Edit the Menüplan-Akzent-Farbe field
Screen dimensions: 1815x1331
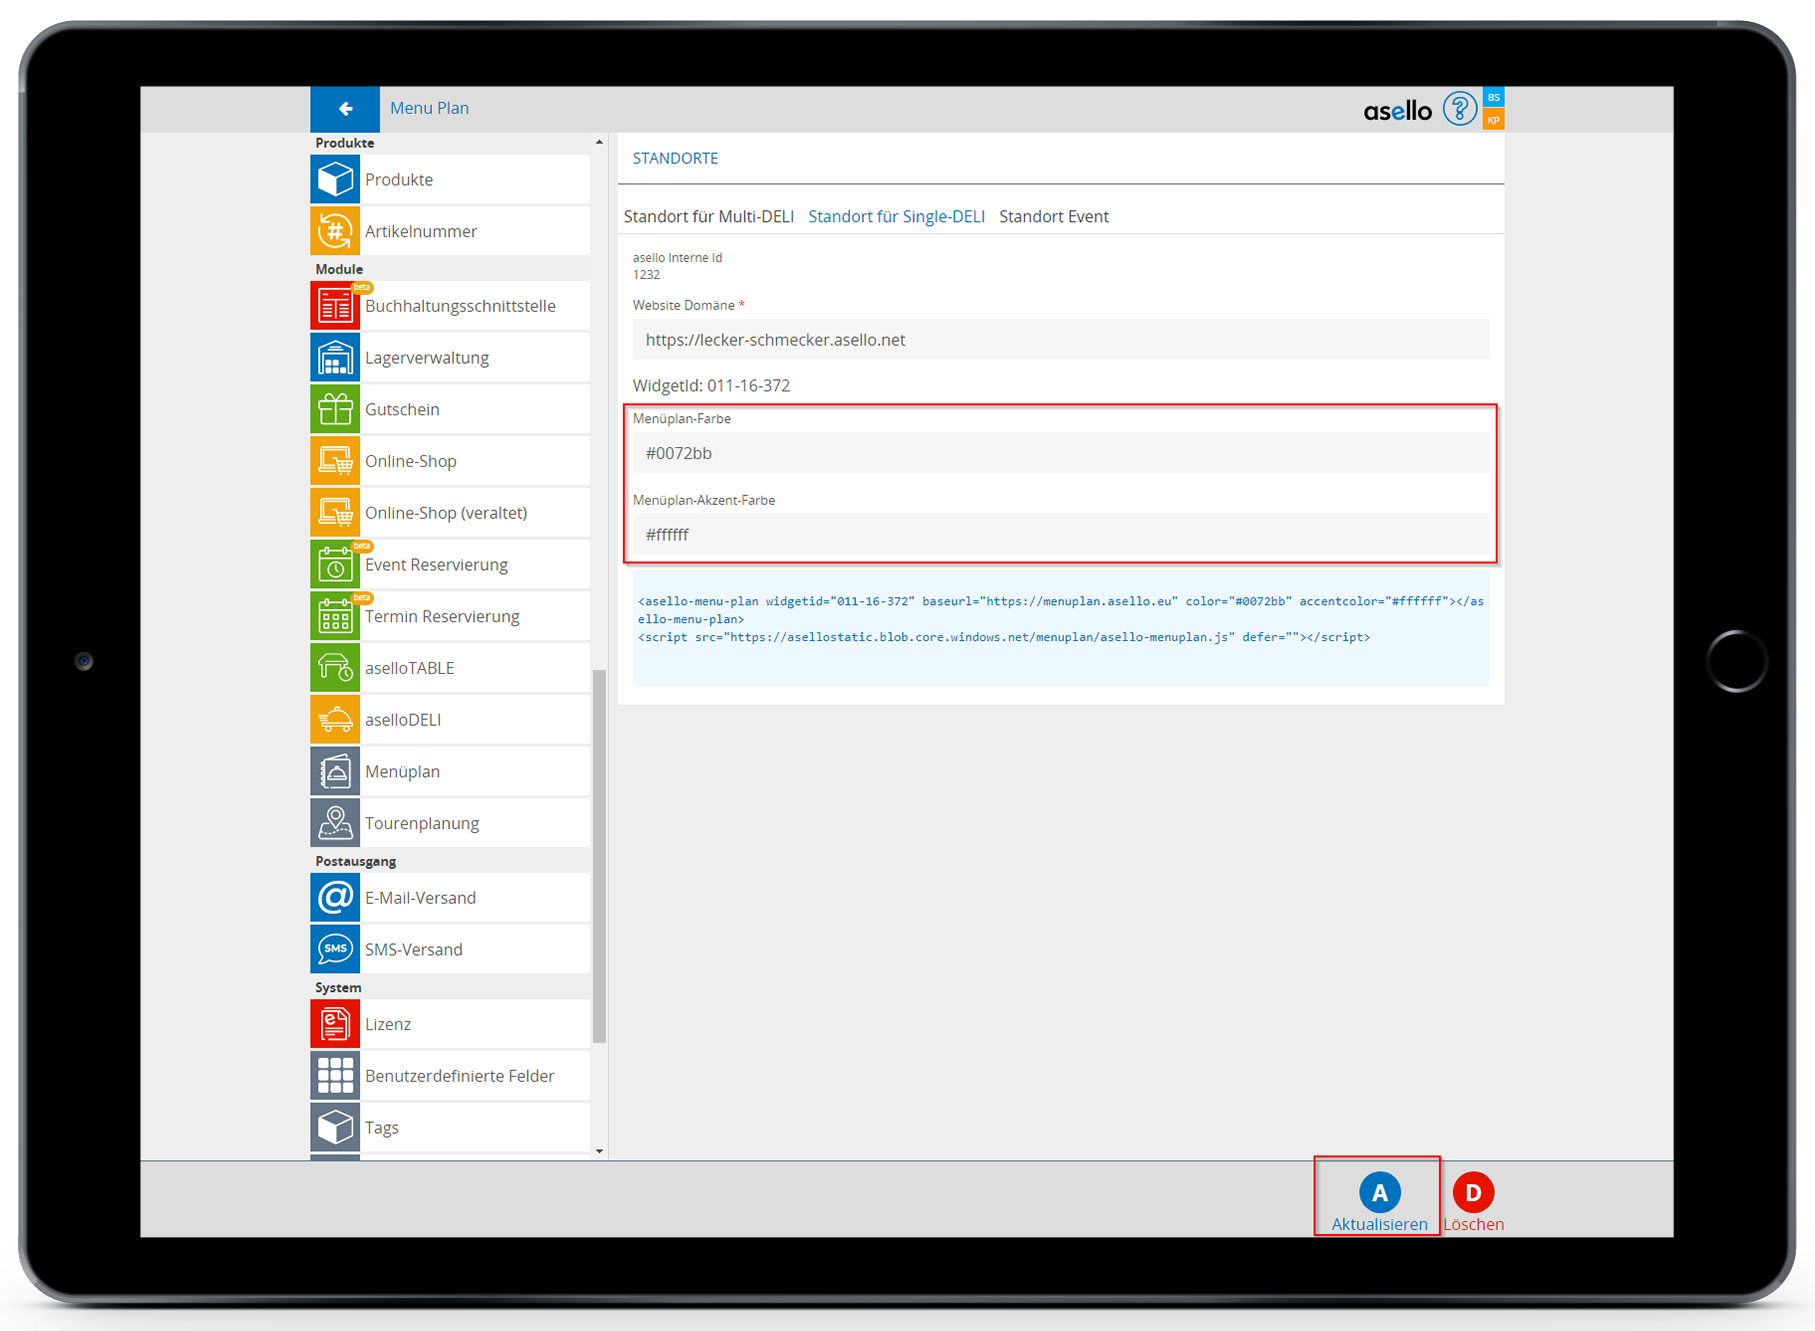1060,535
